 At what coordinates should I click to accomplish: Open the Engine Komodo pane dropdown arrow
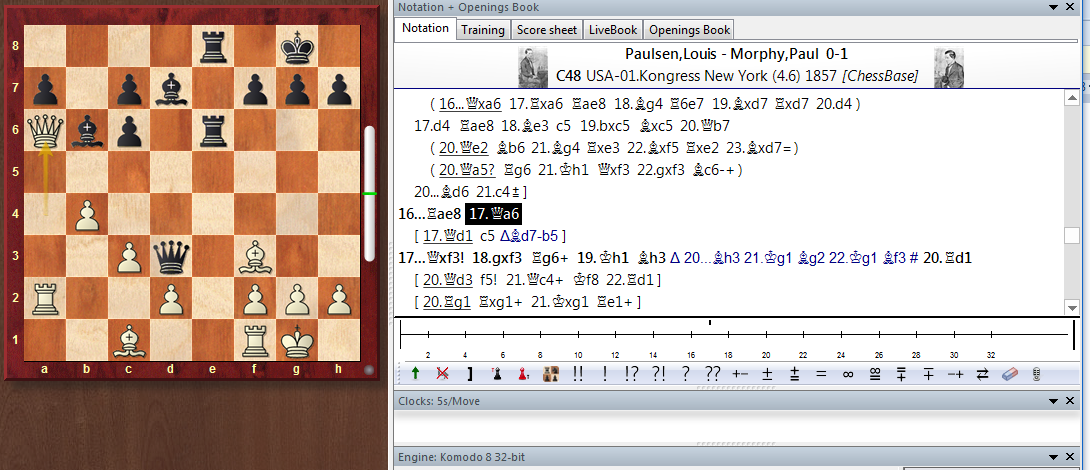(x=1052, y=459)
